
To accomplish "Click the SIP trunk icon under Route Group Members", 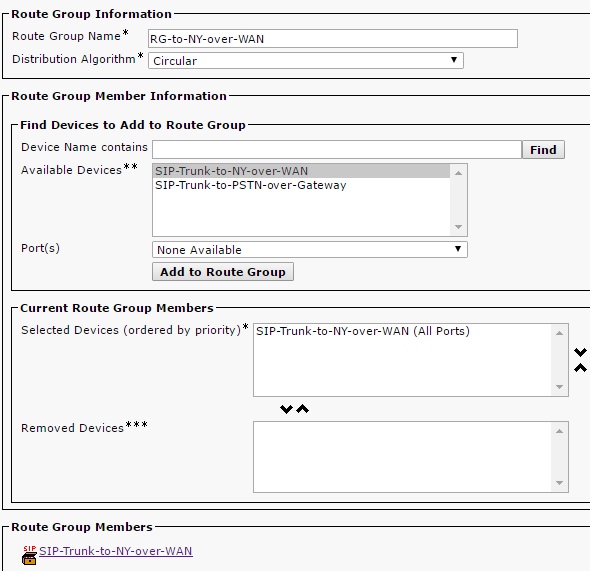I will click(29, 555).
